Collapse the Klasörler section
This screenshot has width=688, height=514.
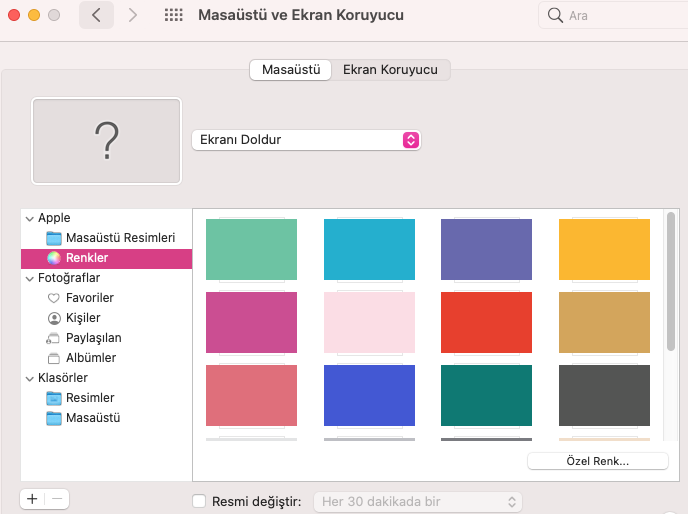[29, 378]
